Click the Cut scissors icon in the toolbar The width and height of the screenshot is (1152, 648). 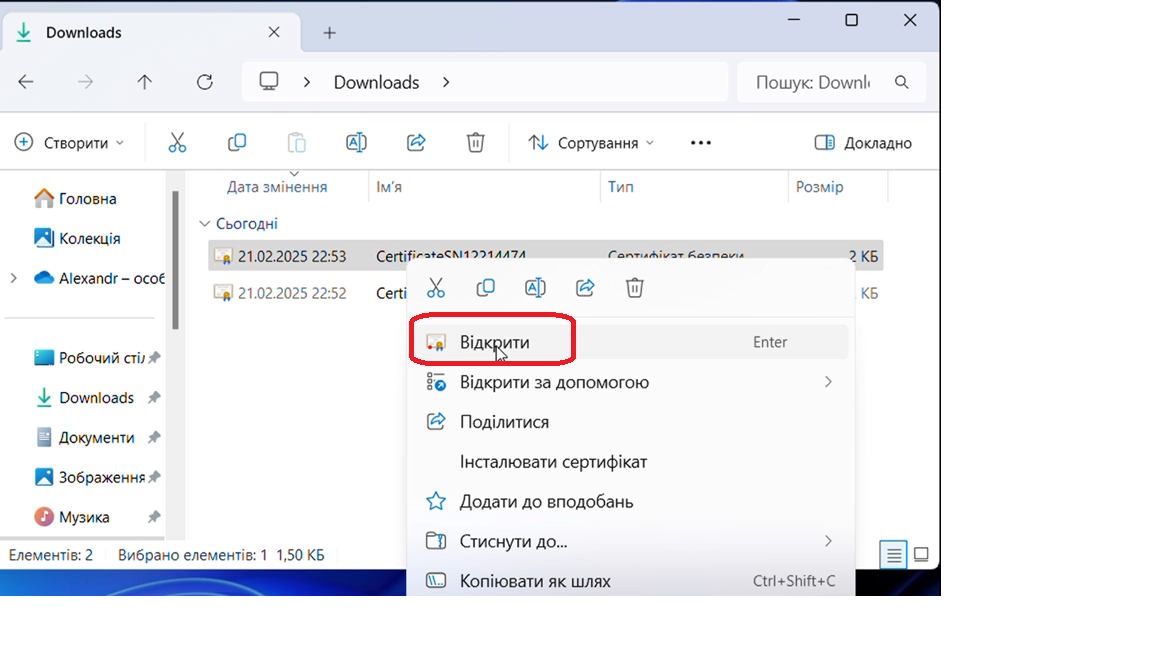[177, 143]
